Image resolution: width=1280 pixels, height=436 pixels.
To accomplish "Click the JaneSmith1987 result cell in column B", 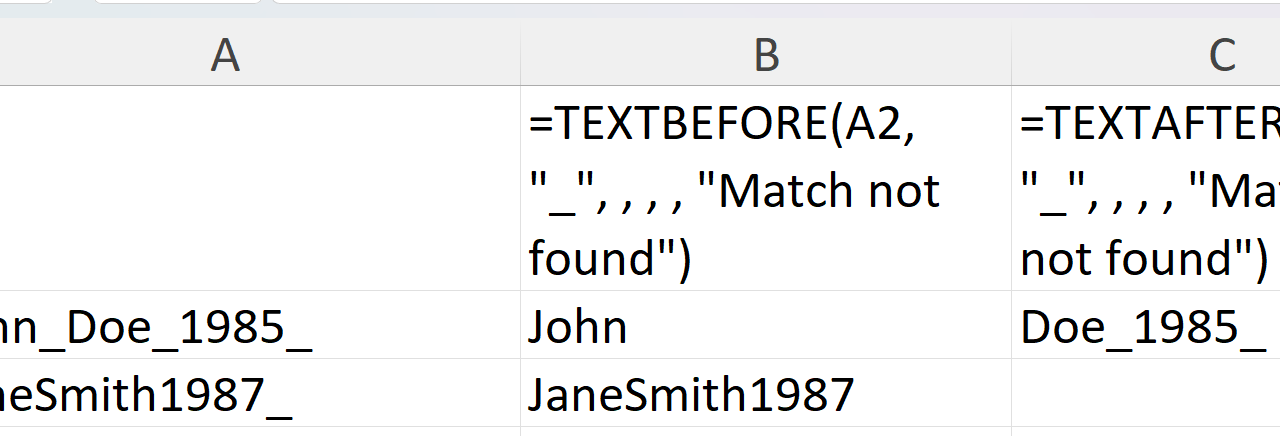I will 765,393.
